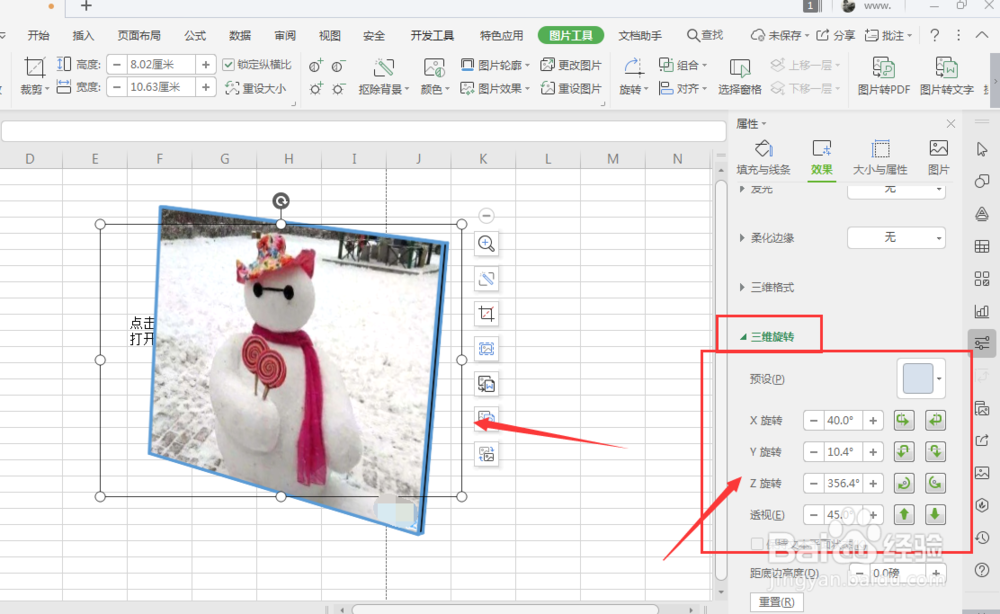Click the first Y 旋转 rotate direction icon
The height and width of the screenshot is (614, 1000).
pos(904,451)
